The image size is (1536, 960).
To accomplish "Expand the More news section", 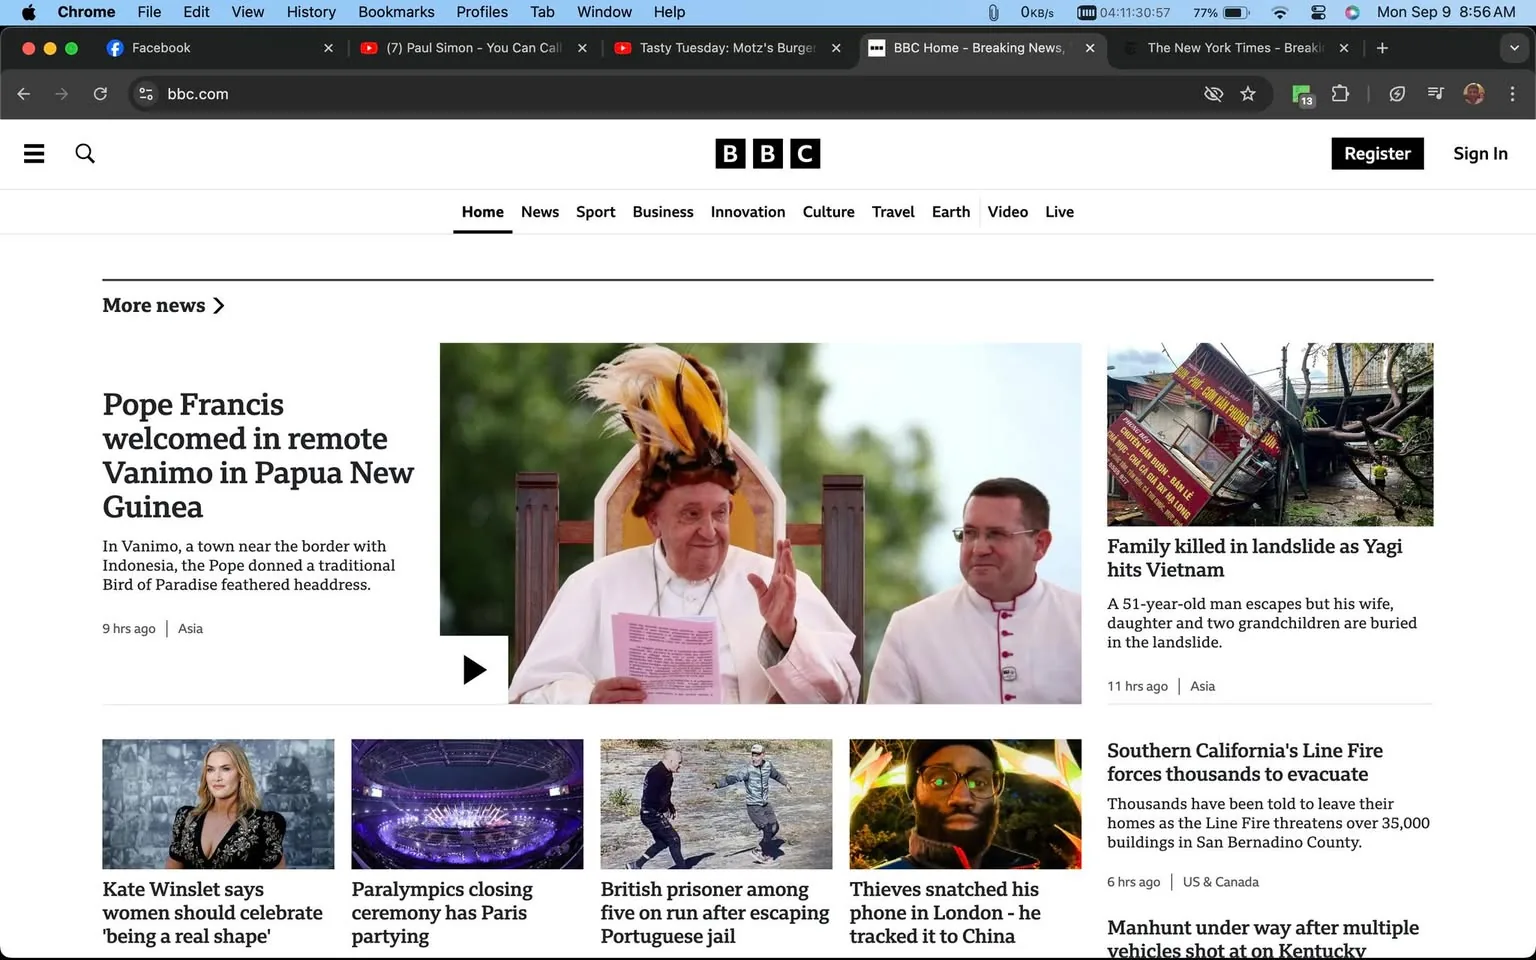I will (x=163, y=305).
